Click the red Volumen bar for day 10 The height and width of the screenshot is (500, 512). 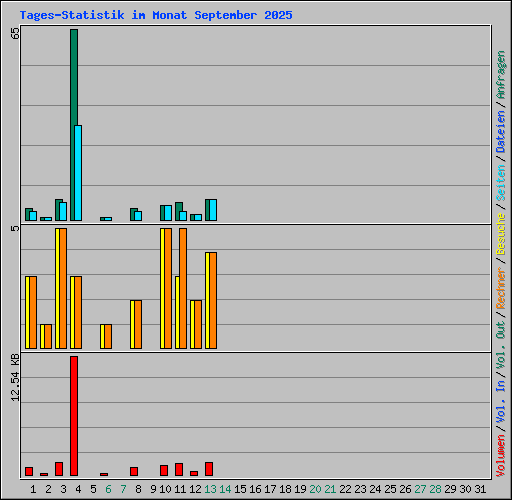(x=164, y=470)
